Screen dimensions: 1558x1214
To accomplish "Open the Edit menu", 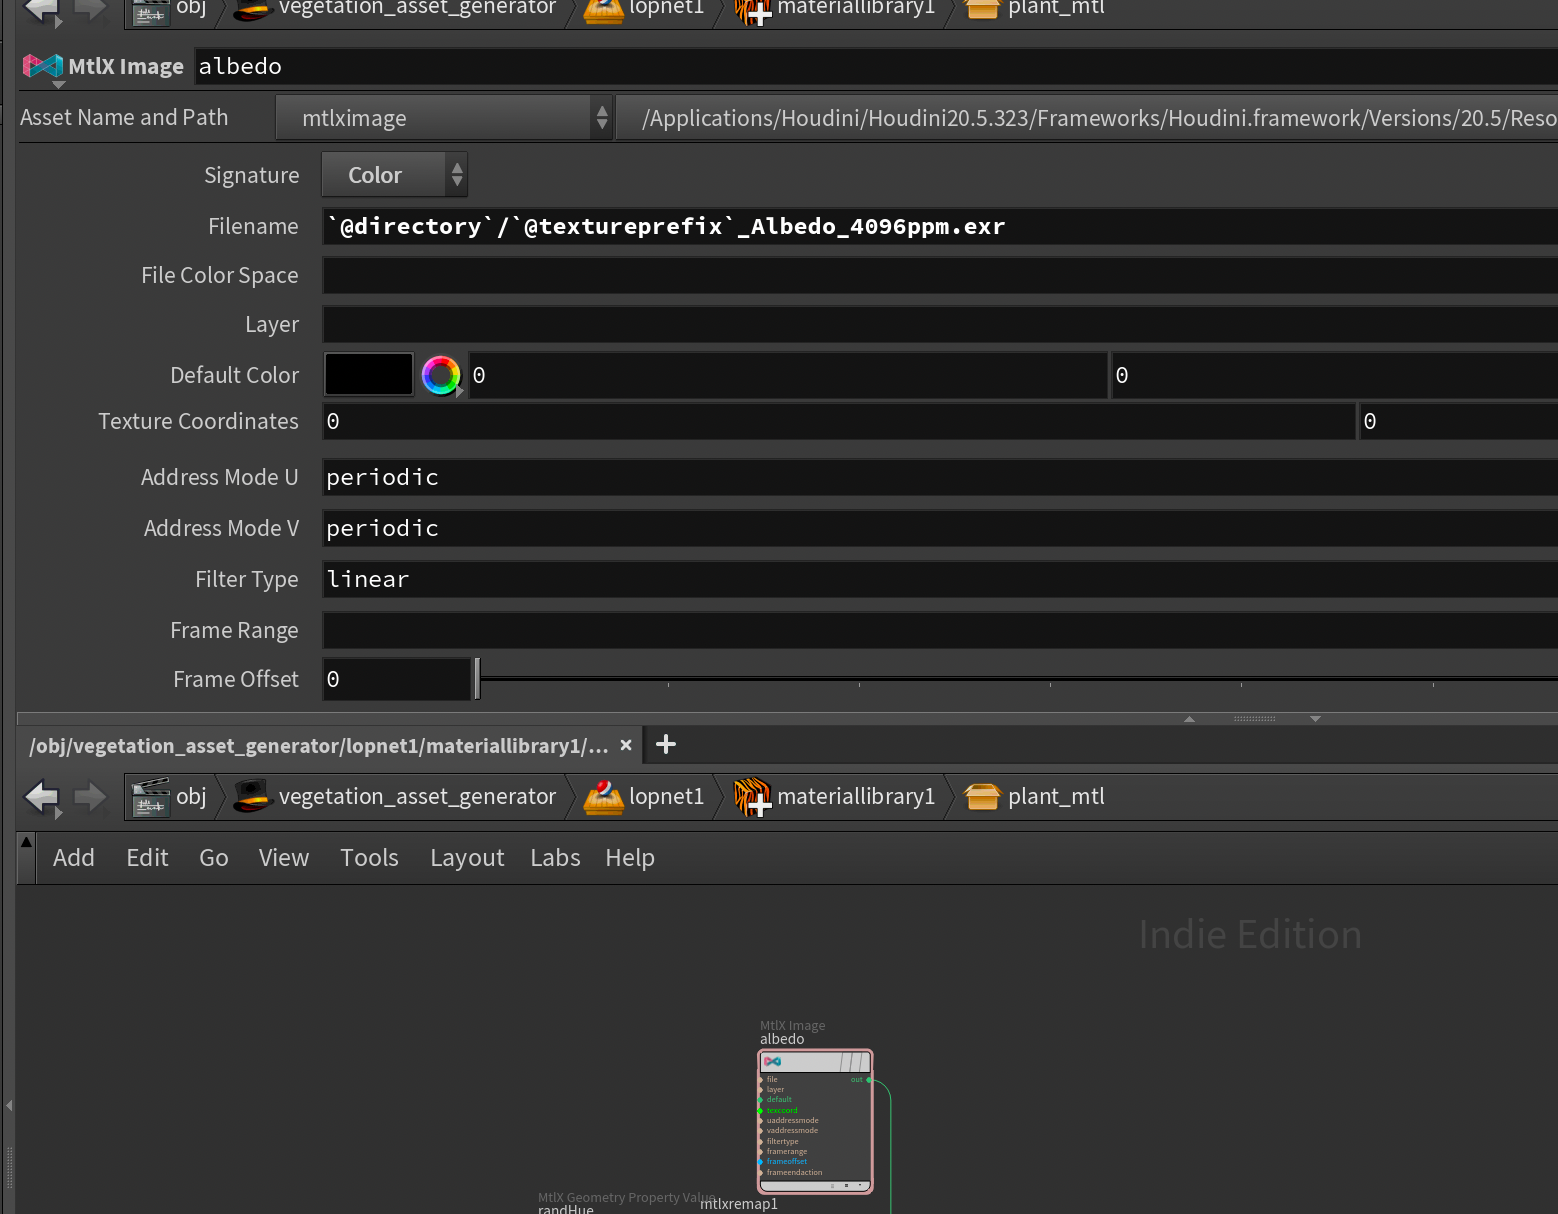I will click(147, 858).
